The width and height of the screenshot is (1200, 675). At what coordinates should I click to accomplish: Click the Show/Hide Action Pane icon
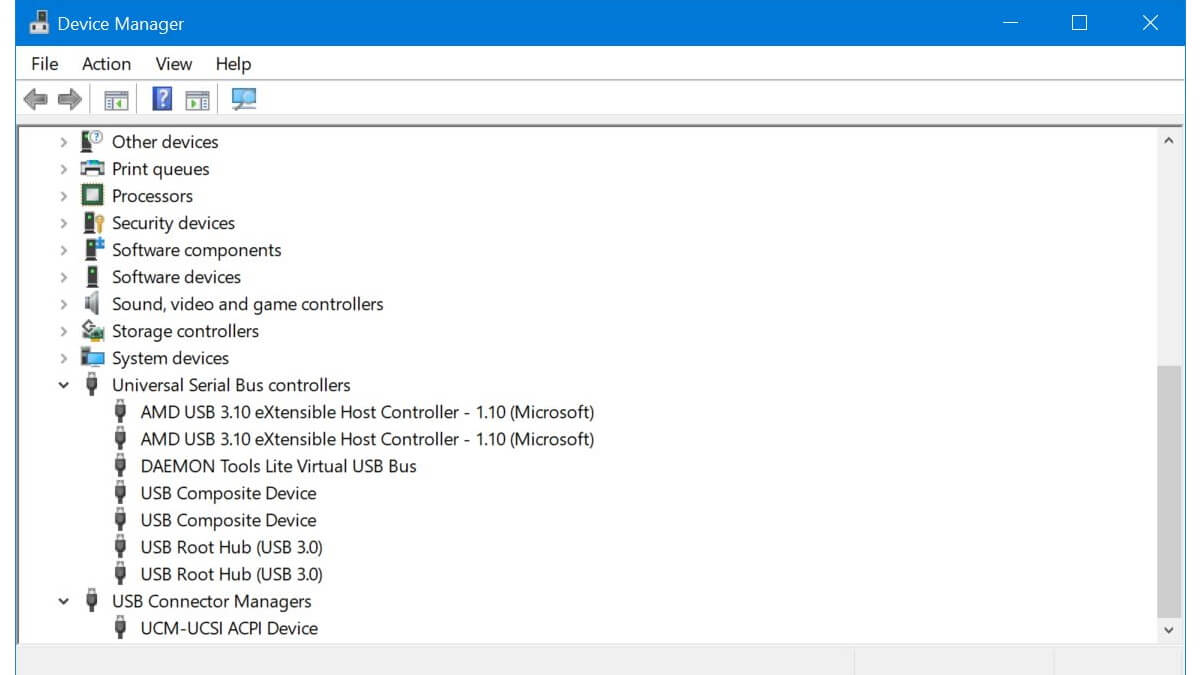click(198, 99)
